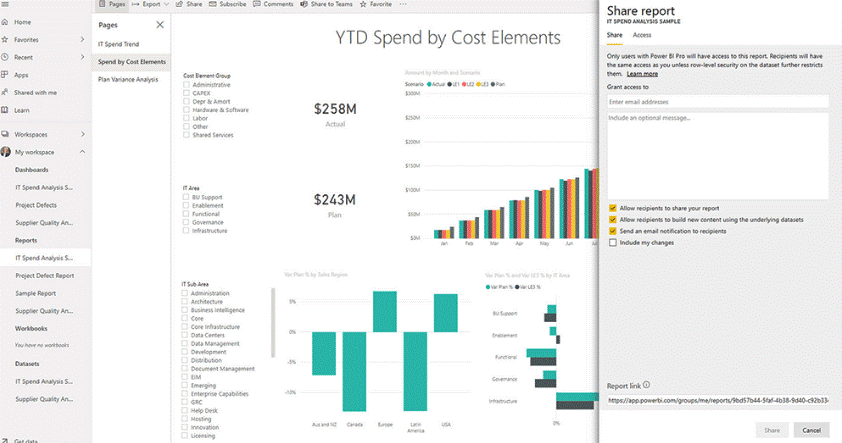The width and height of the screenshot is (842, 443).
Task: Click the Share to Teams icon
Action: point(304,4)
